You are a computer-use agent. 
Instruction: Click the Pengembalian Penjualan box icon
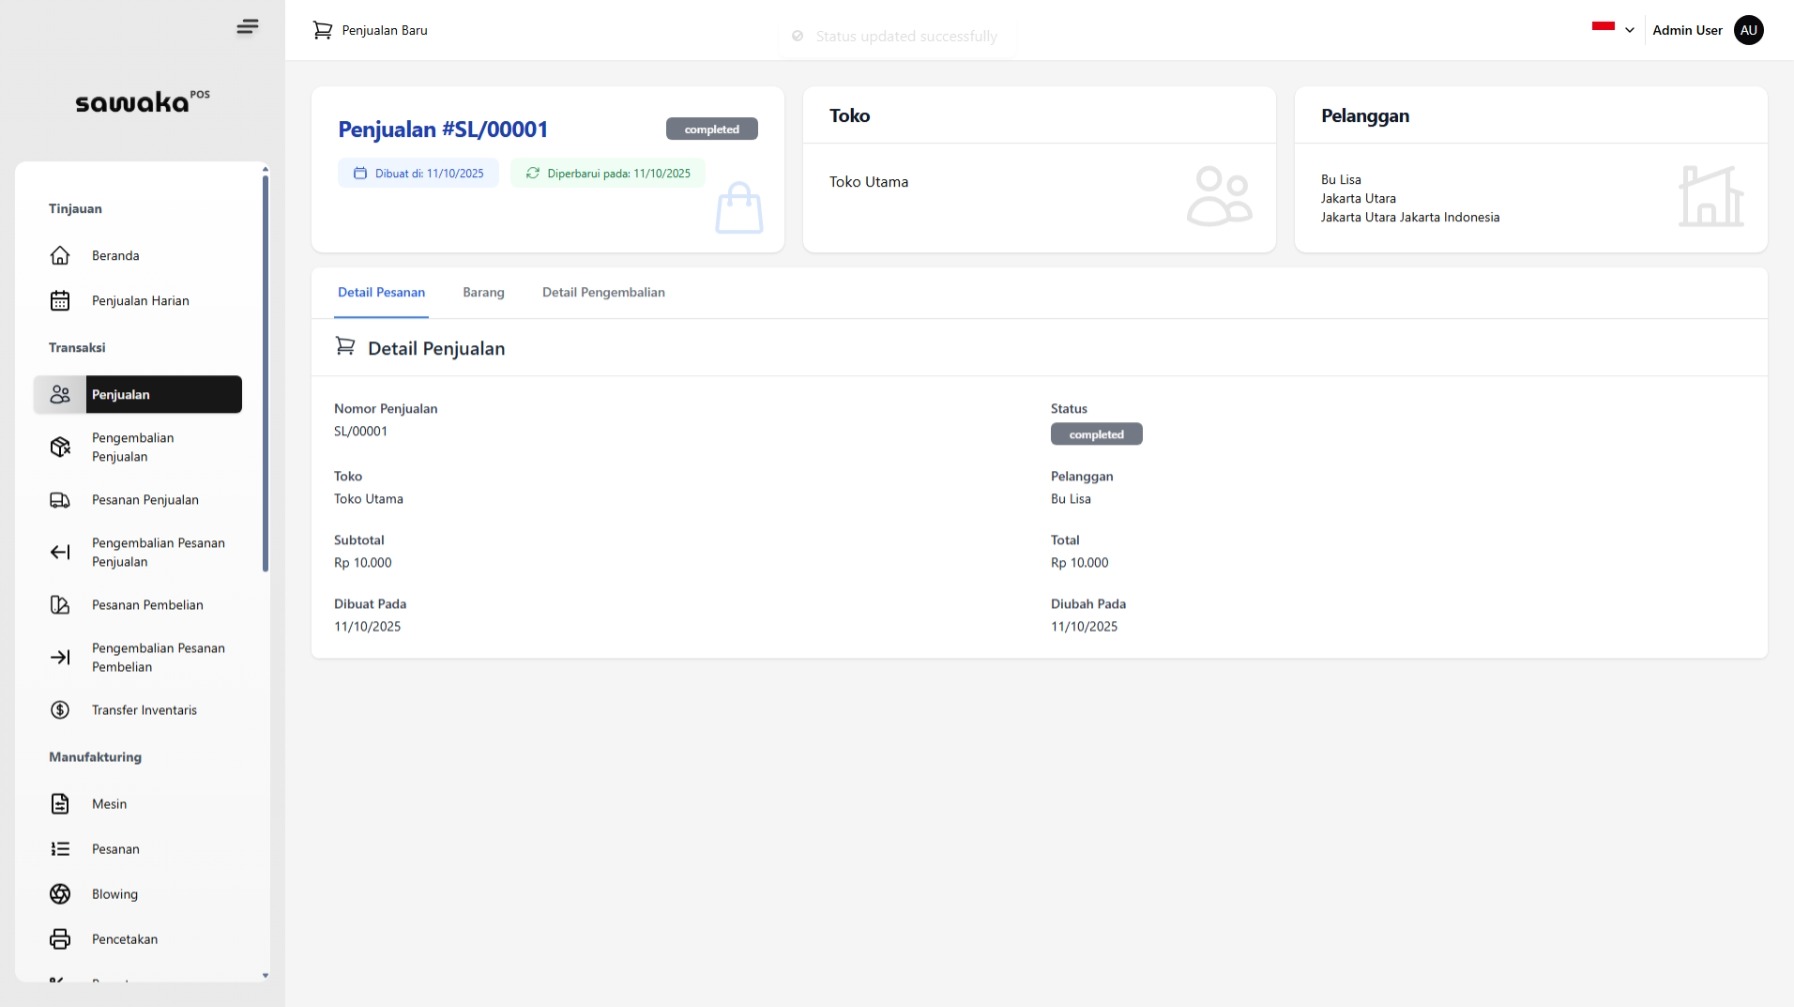pyautogui.click(x=60, y=447)
